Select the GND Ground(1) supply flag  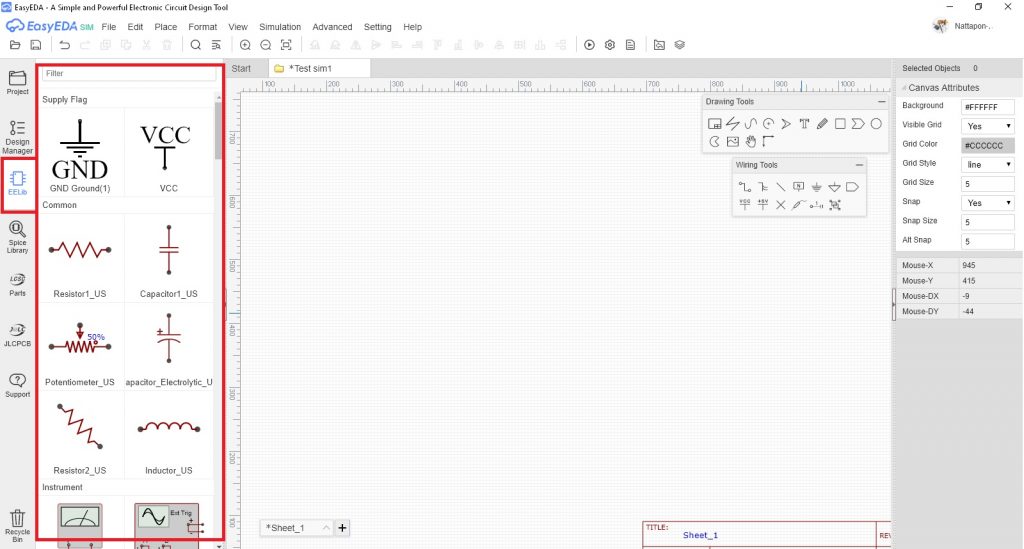[x=80, y=154]
